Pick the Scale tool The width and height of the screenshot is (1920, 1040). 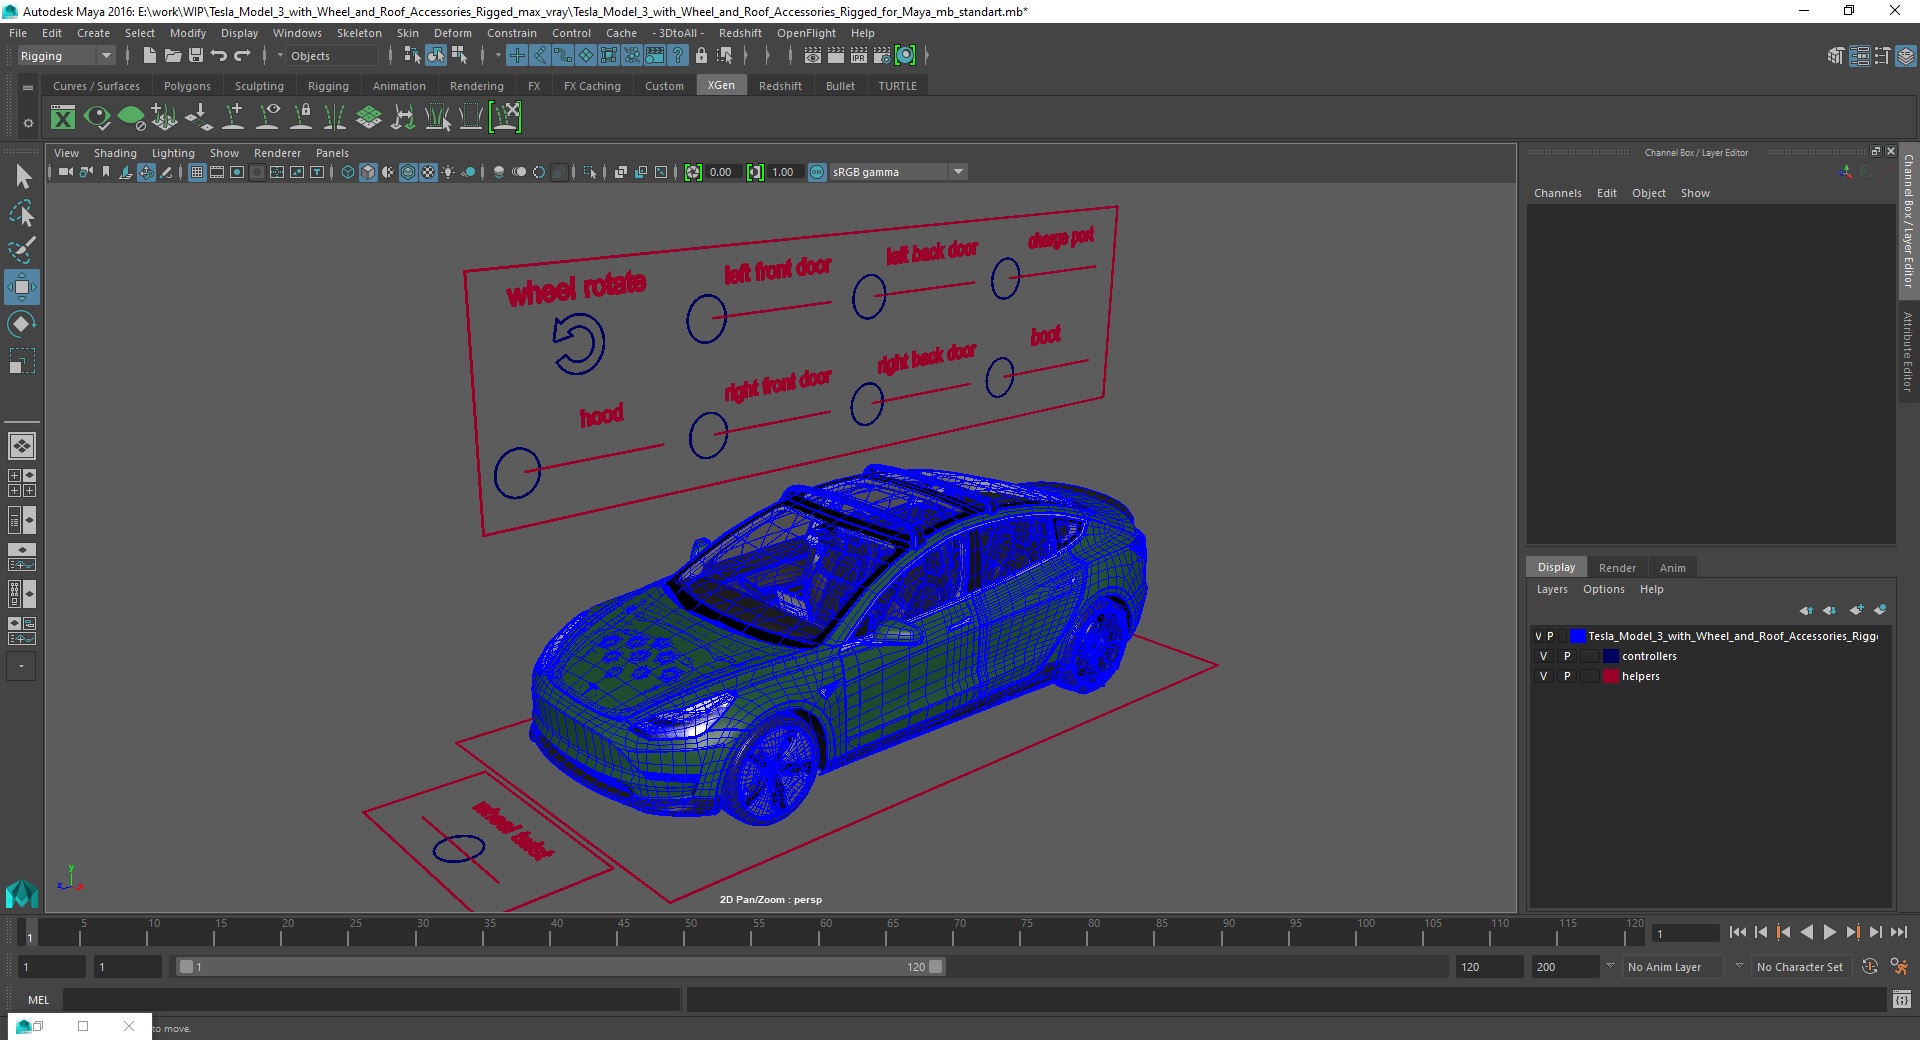[x=22, y=360]
